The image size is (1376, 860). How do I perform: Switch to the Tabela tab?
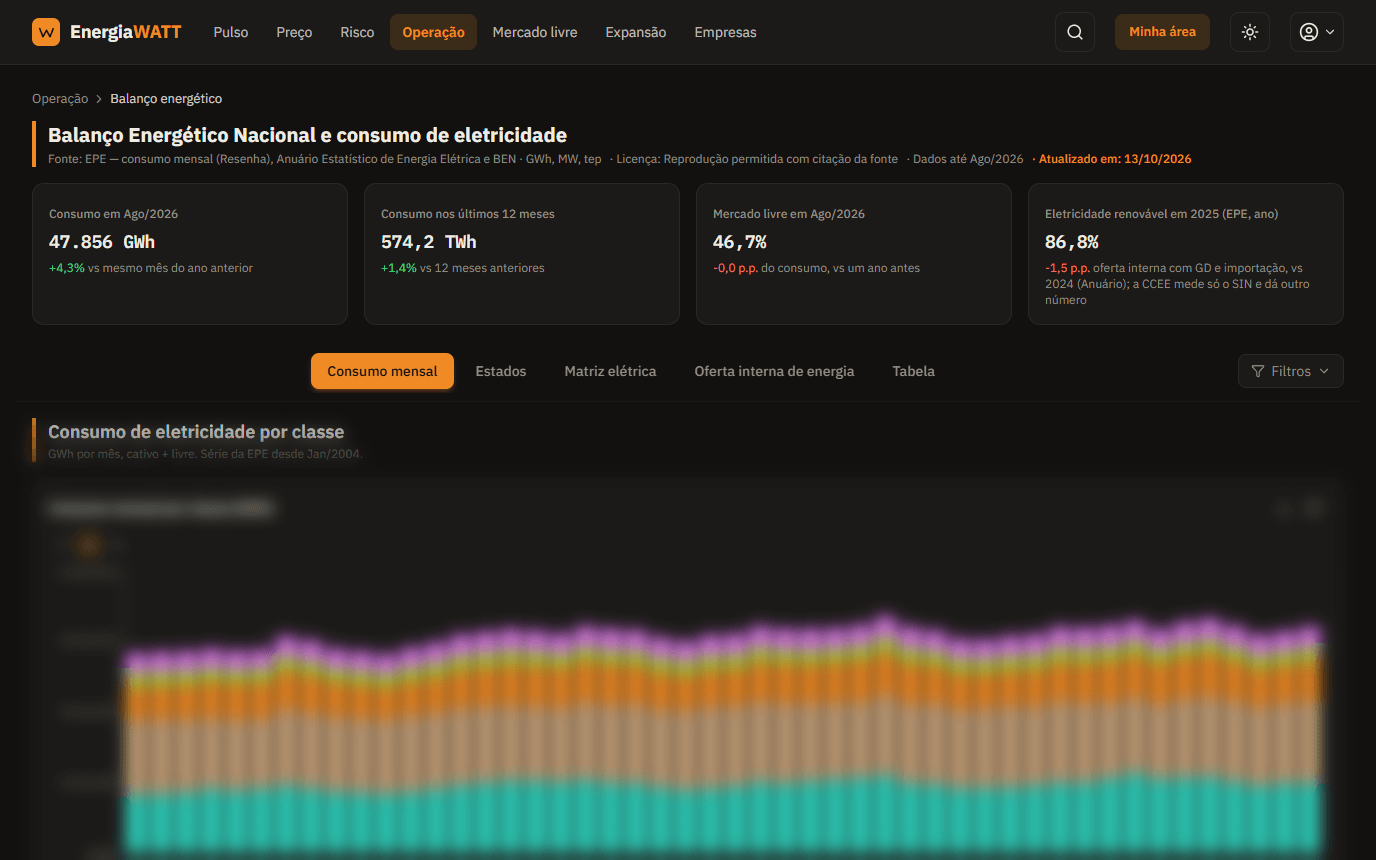coord(914,371)
